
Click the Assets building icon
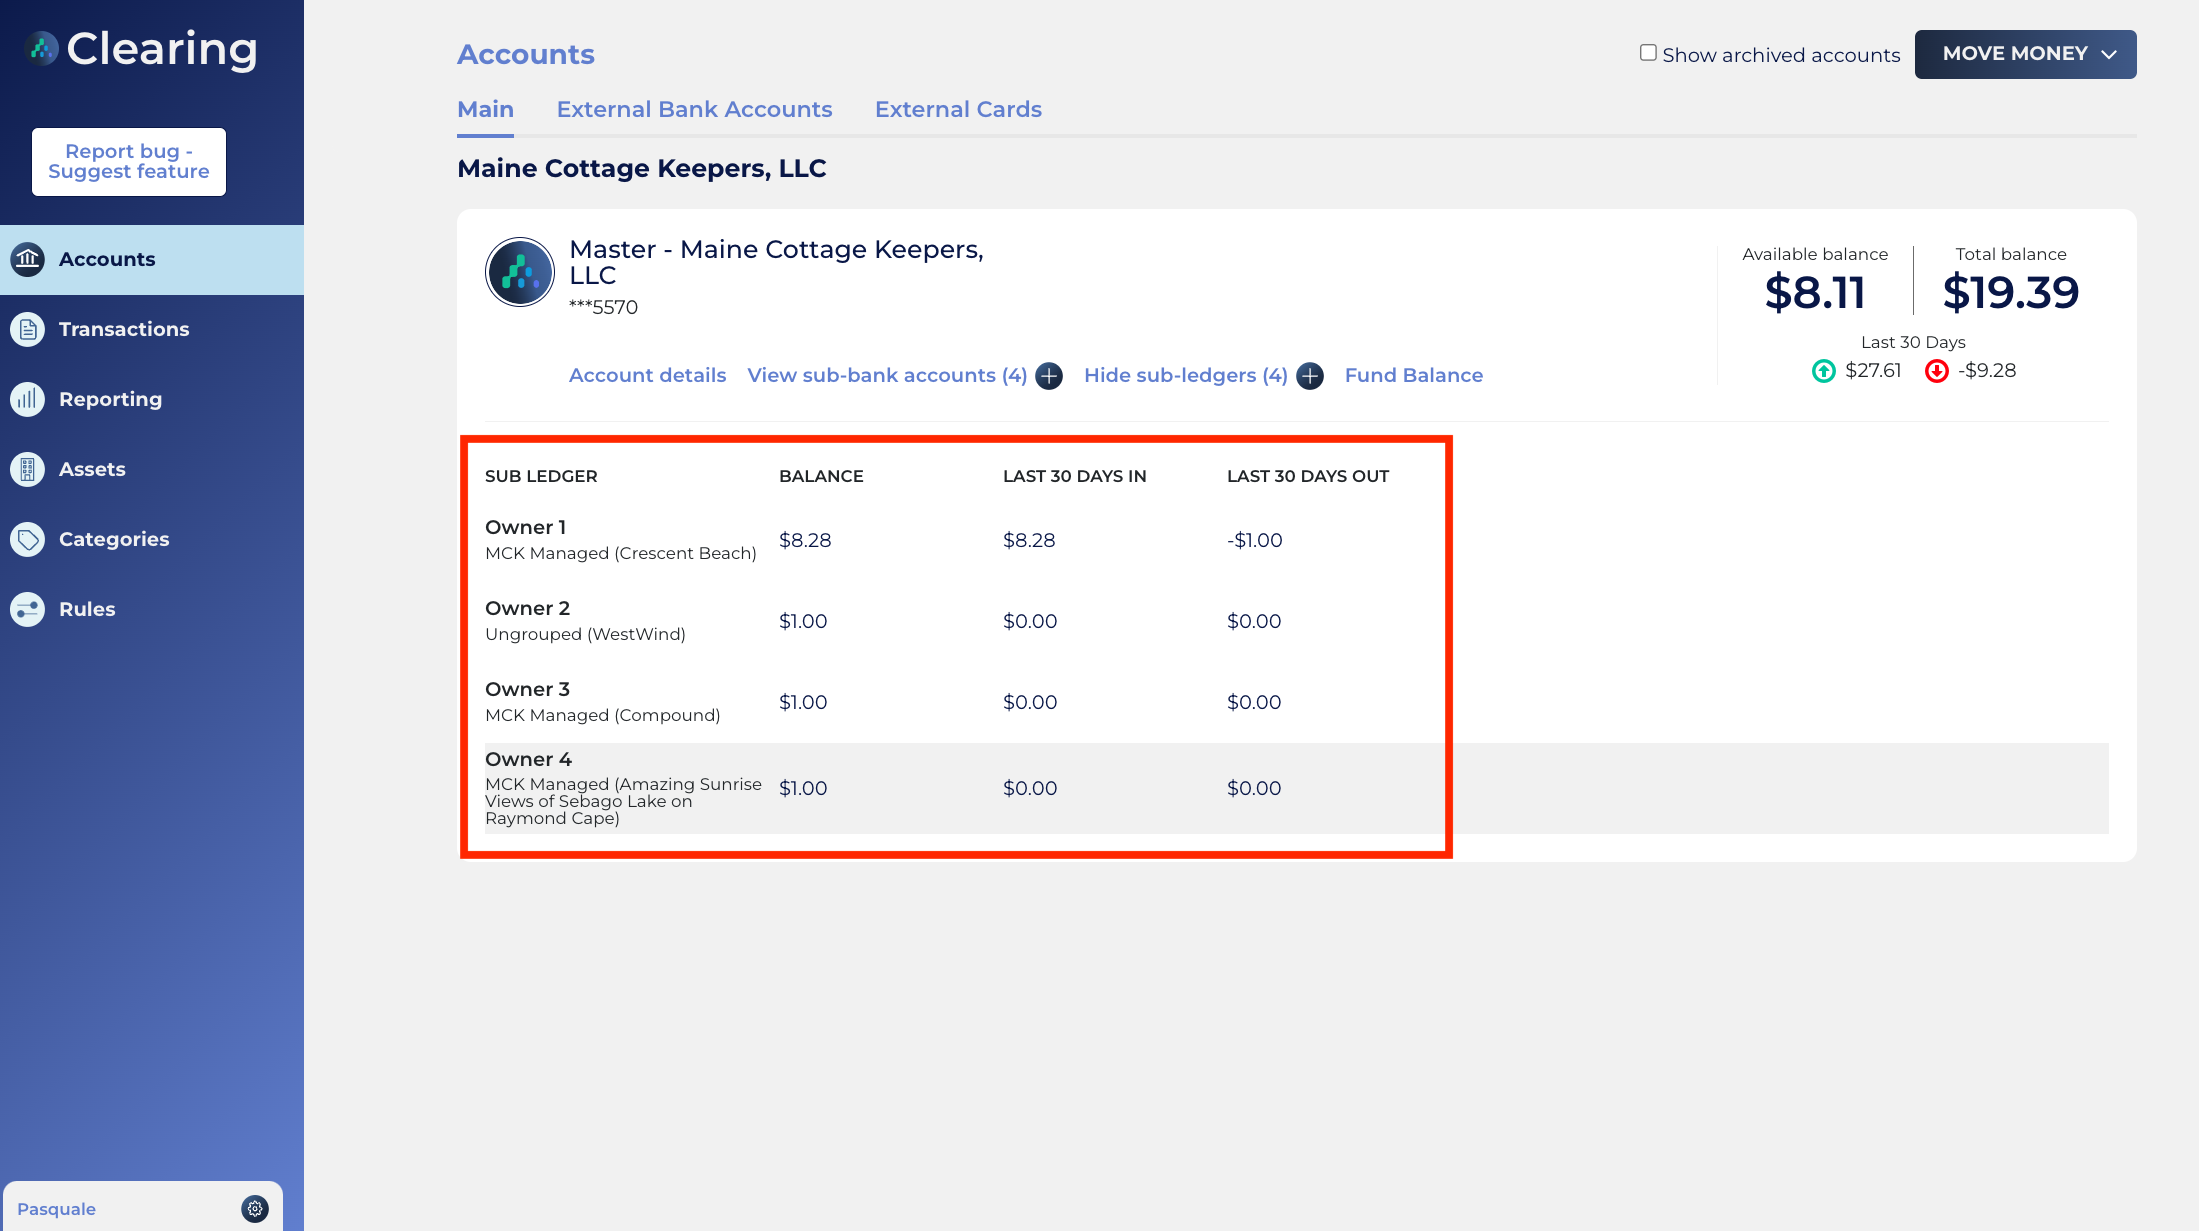click(x=28, y=470)
